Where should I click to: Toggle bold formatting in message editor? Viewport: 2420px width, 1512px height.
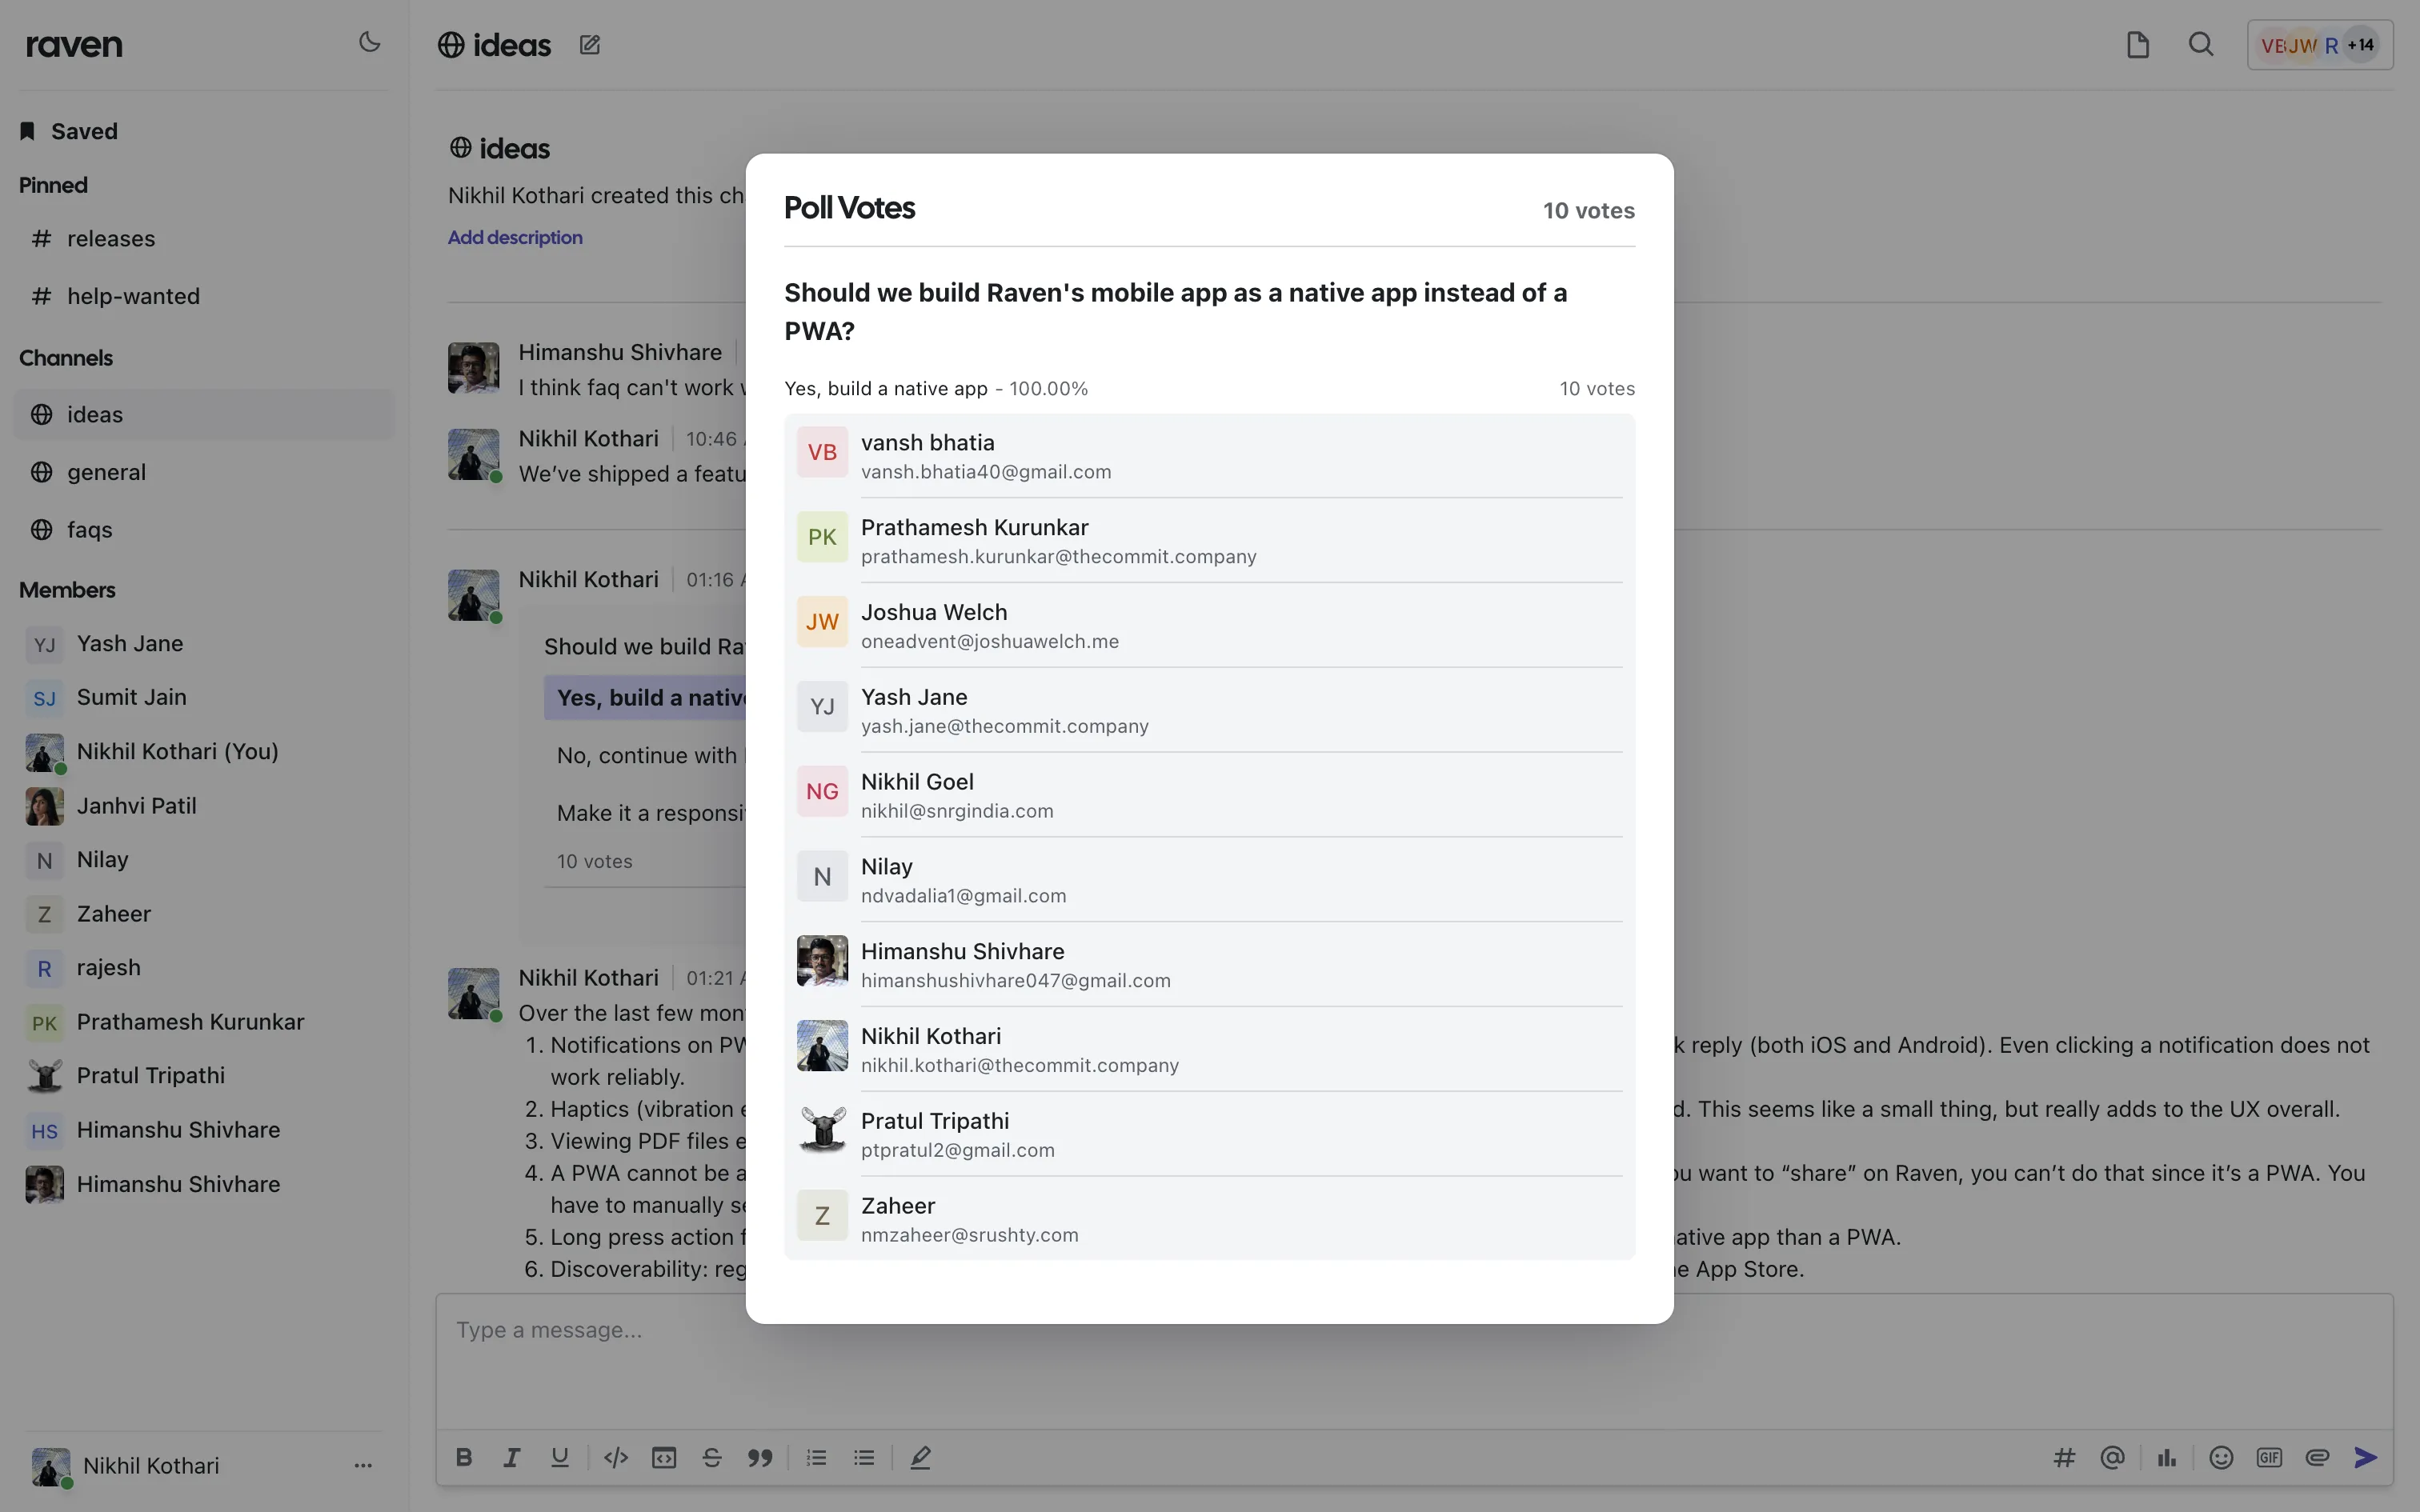(464, 1457)
